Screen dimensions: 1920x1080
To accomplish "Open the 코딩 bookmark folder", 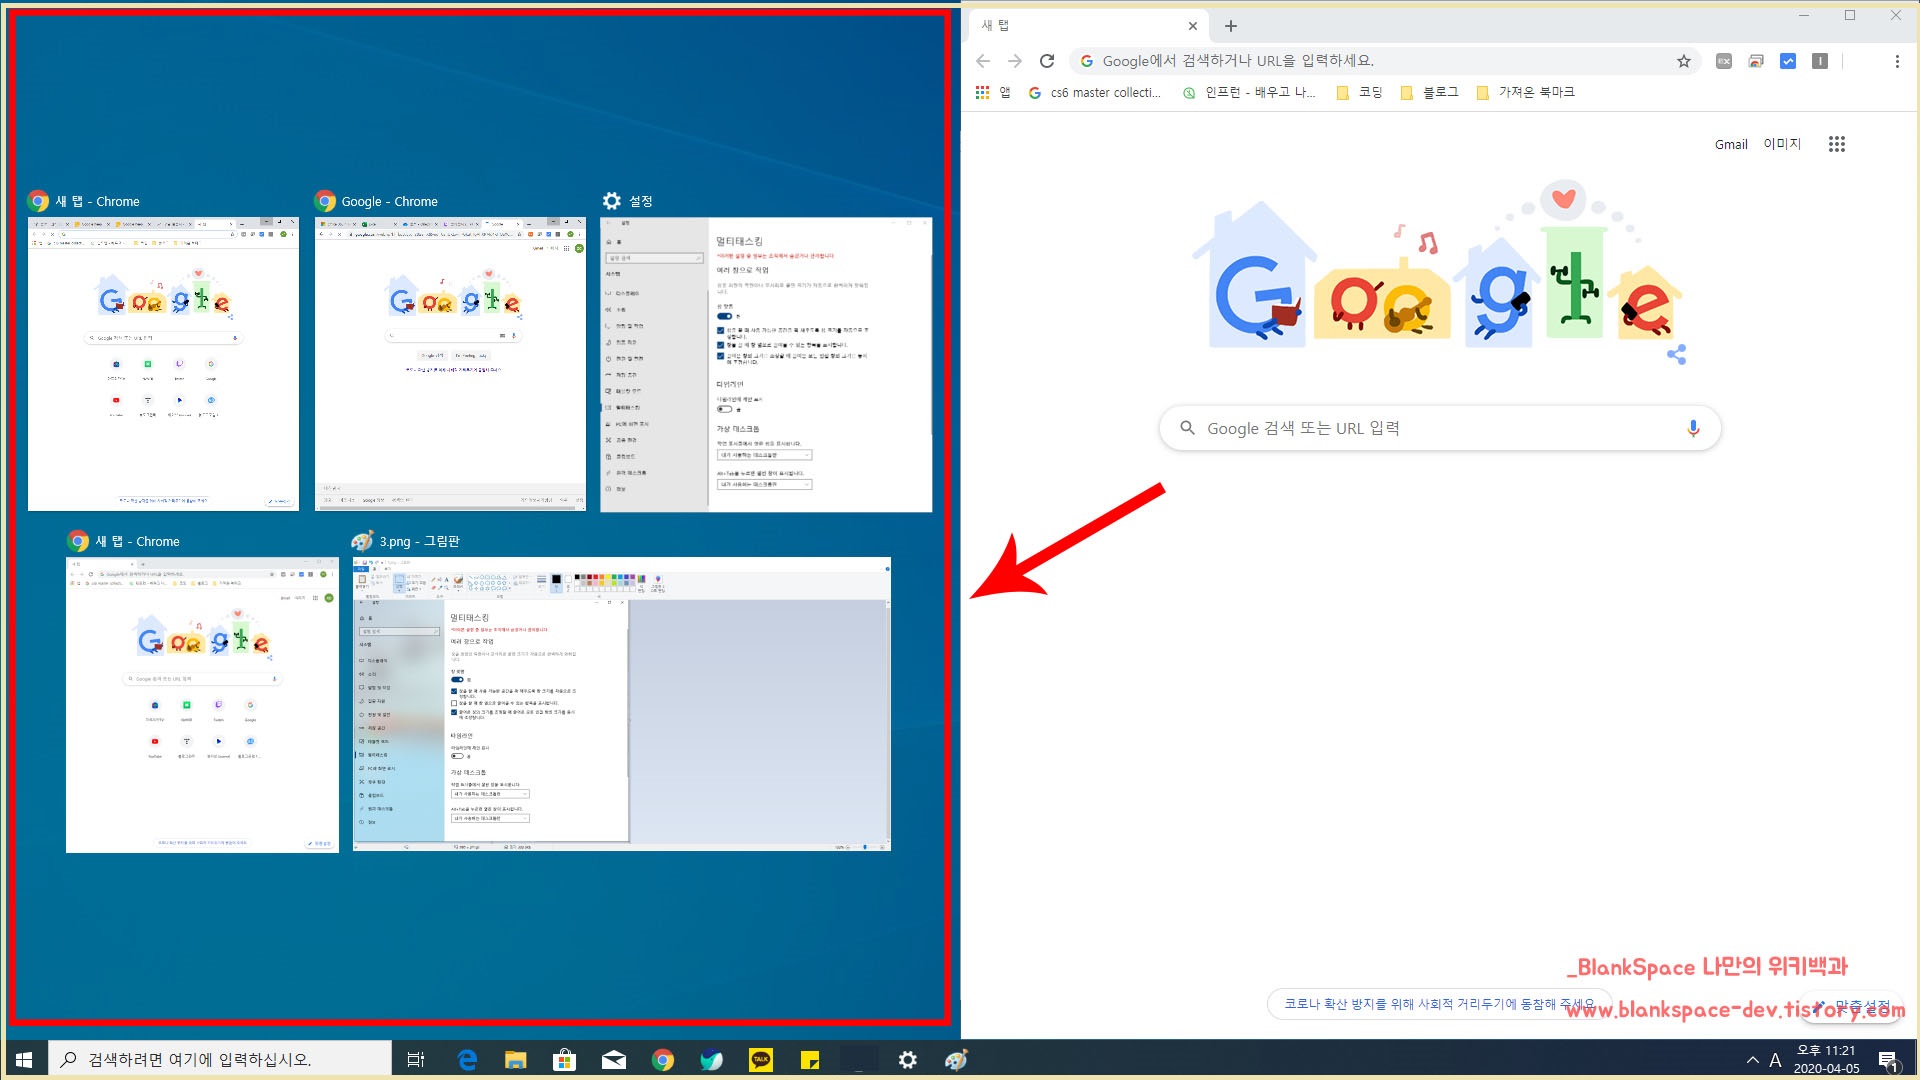I will (x=1360, y=92).
